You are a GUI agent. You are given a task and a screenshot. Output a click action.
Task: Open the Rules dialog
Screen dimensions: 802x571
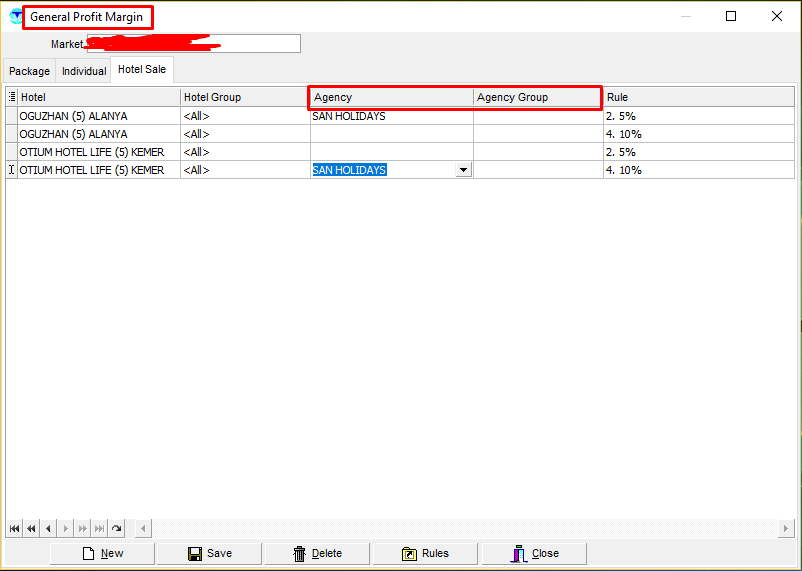pyautogui.click(x=425, y=553)
